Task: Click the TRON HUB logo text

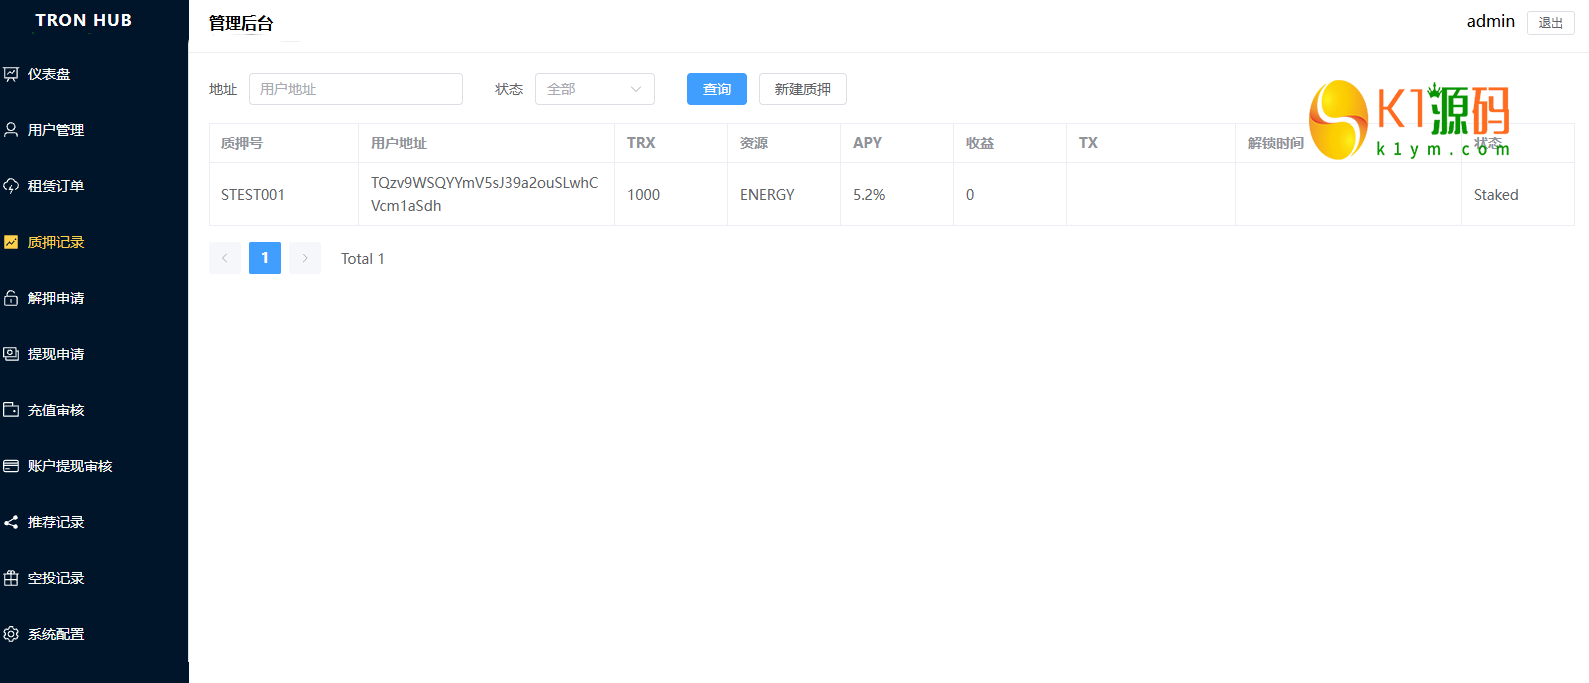Action: click(x=84, y=20)
